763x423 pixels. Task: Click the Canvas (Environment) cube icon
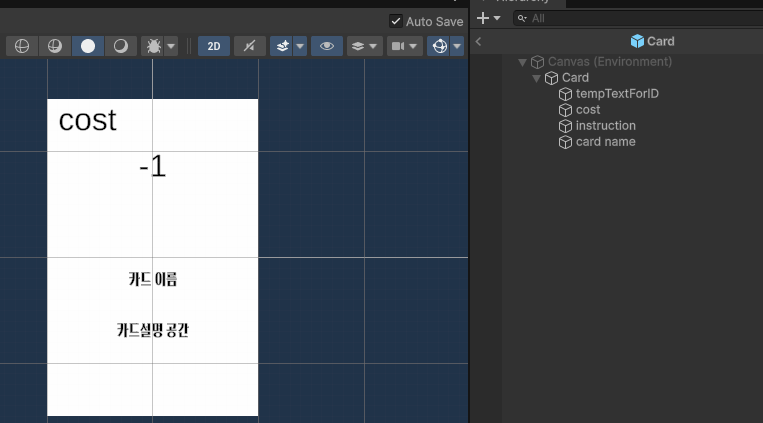537,62
